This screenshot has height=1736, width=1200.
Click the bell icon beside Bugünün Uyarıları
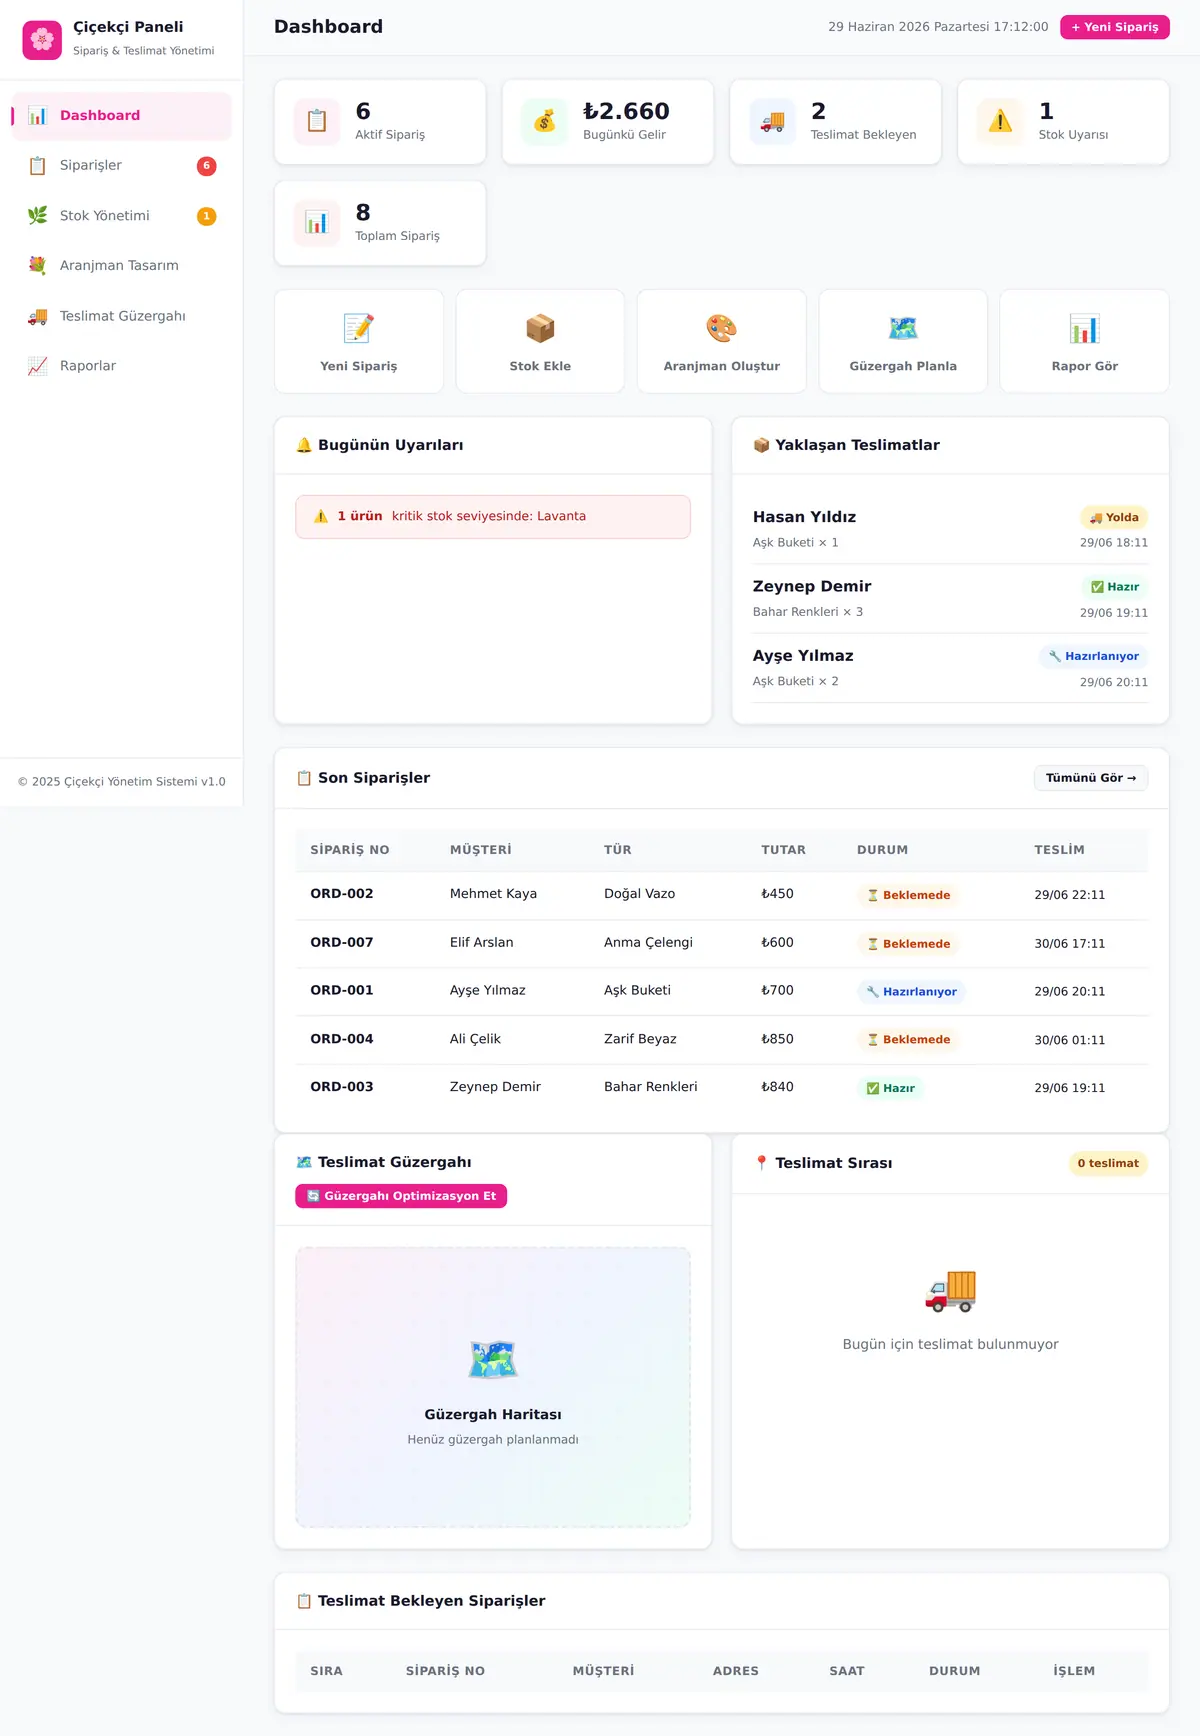[x=304, y=445]
